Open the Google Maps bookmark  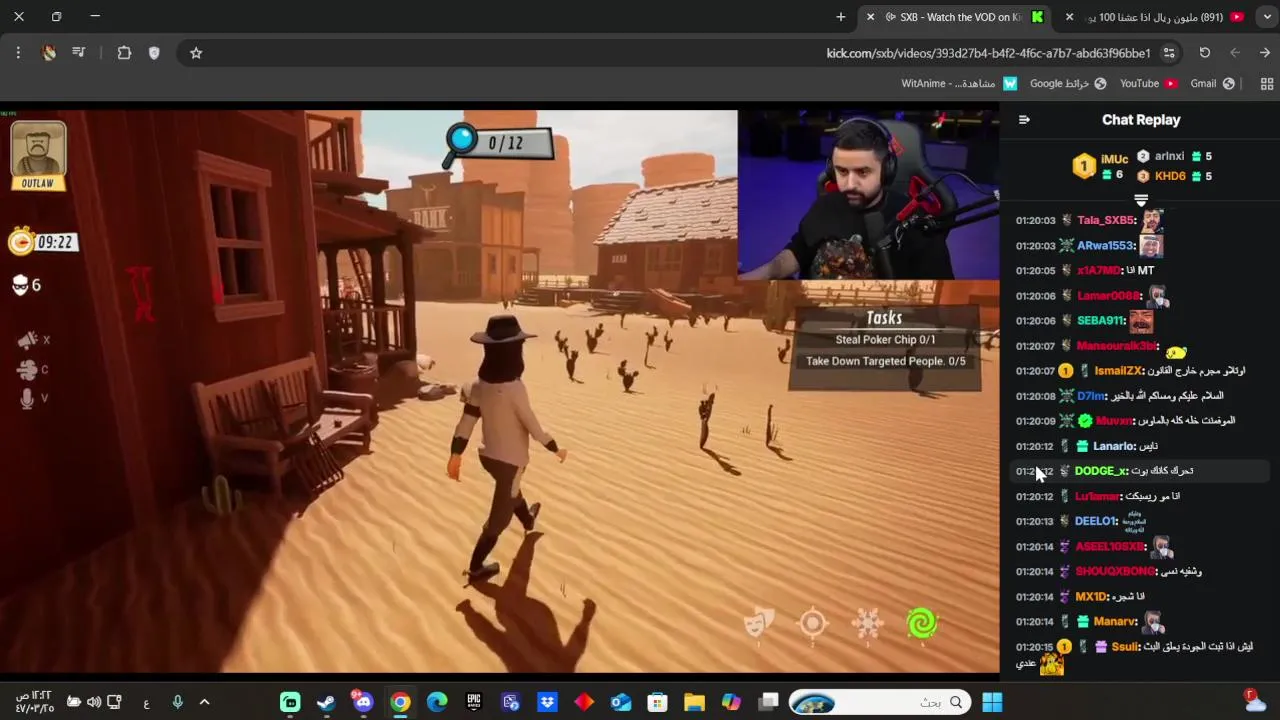coord(1068,84)
